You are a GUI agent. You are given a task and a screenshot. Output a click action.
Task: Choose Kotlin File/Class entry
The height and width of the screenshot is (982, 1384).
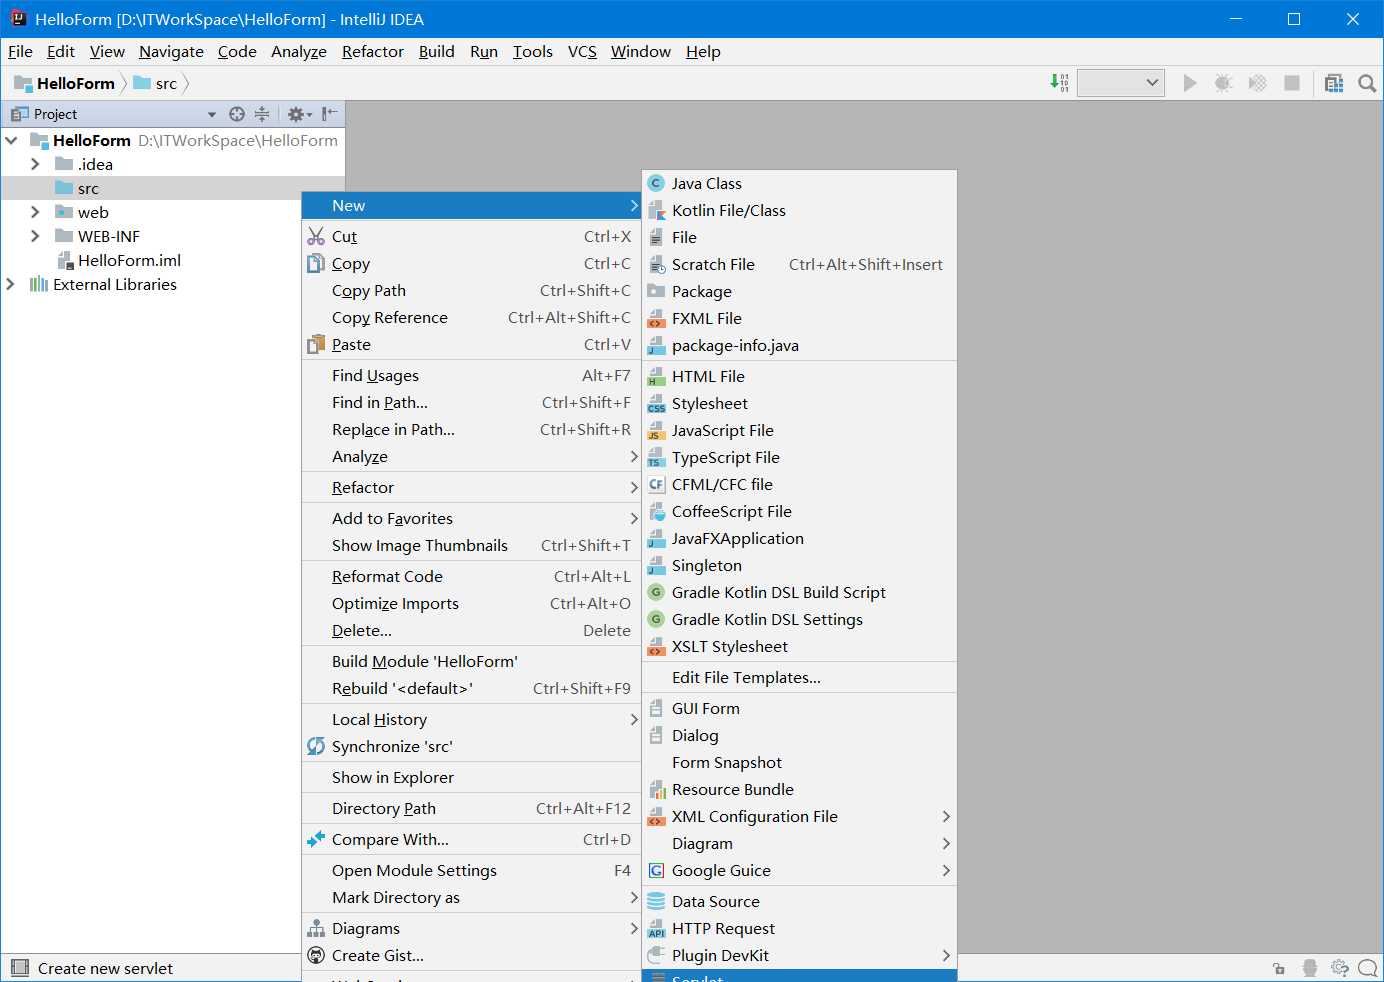(x=799, y=210)
